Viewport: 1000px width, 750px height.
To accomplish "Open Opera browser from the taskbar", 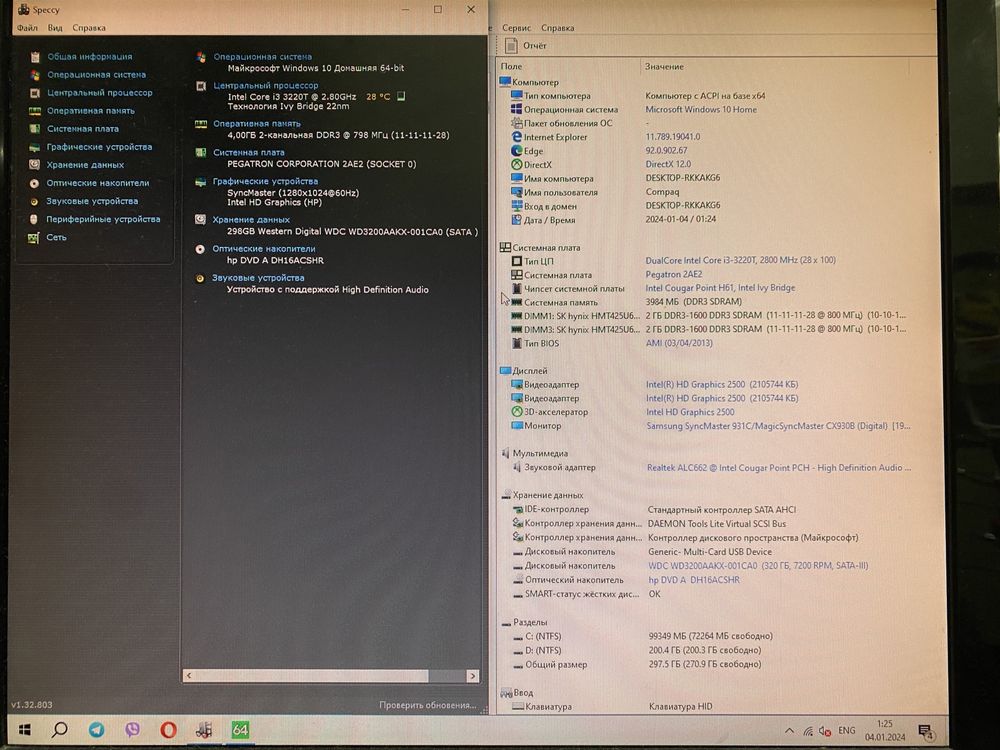I will click(168, 729).
